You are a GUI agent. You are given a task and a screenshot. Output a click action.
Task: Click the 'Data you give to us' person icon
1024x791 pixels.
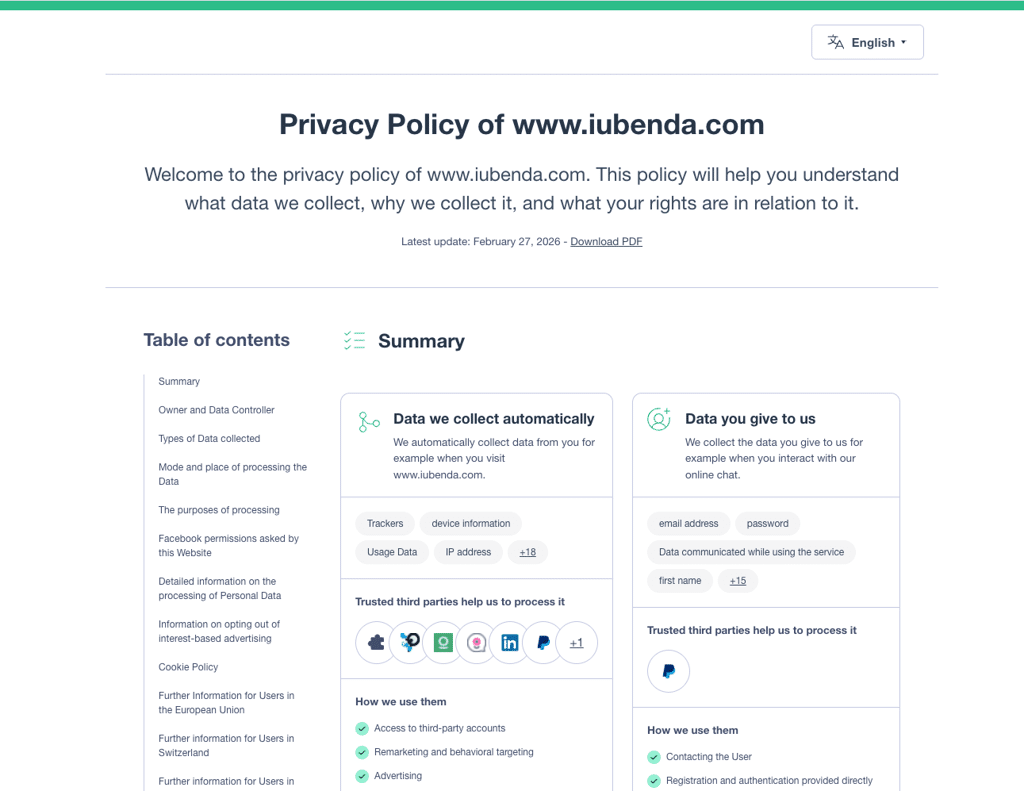659,421
